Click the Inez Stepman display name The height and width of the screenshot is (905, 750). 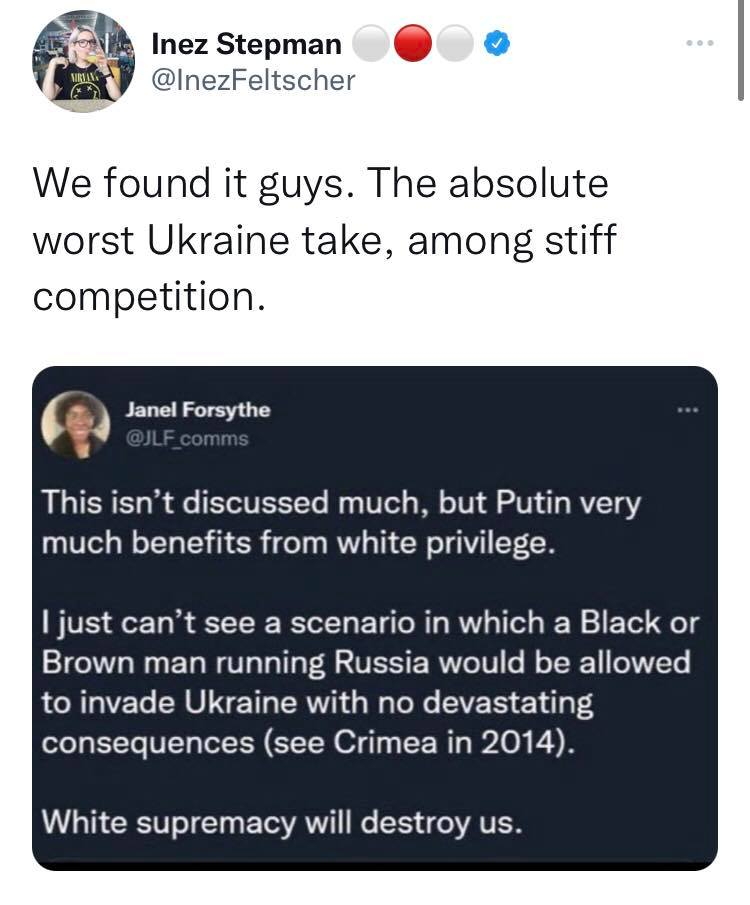tap(246, 44)
